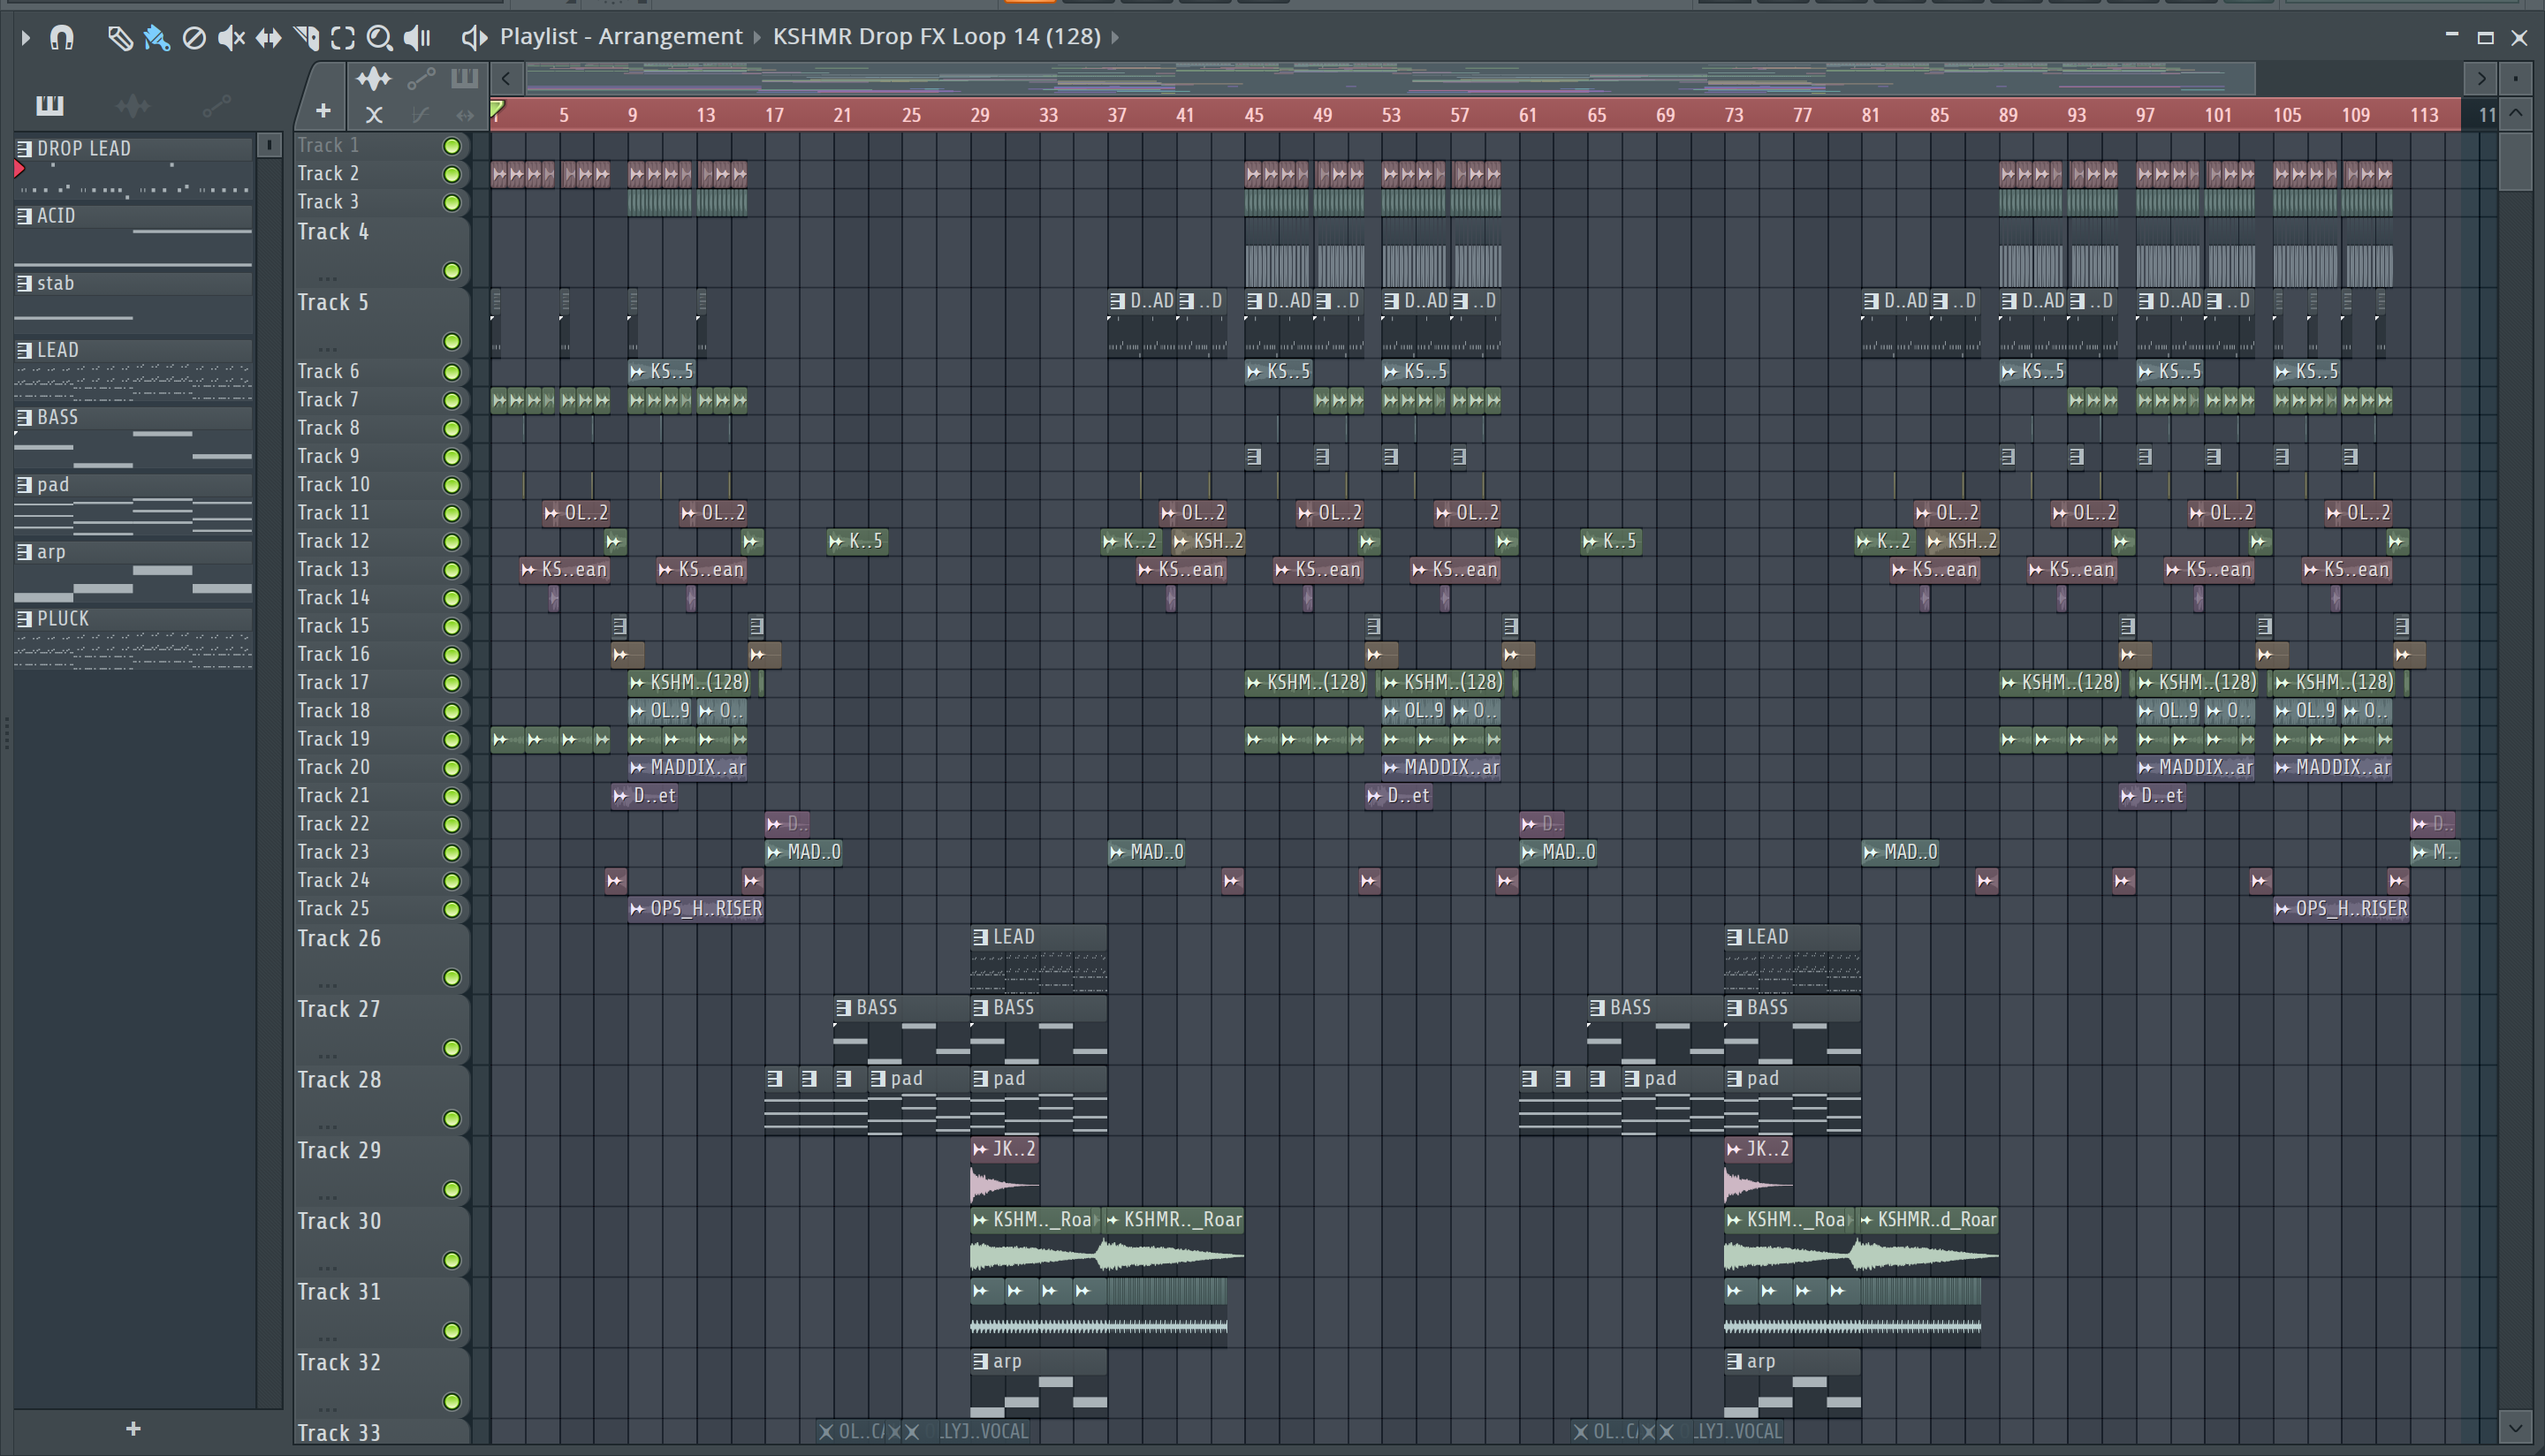The height and width of the screenshot is (1456, 2545).
Task: Show audio clips in picker panel
Action: click(x=133, y=105)
